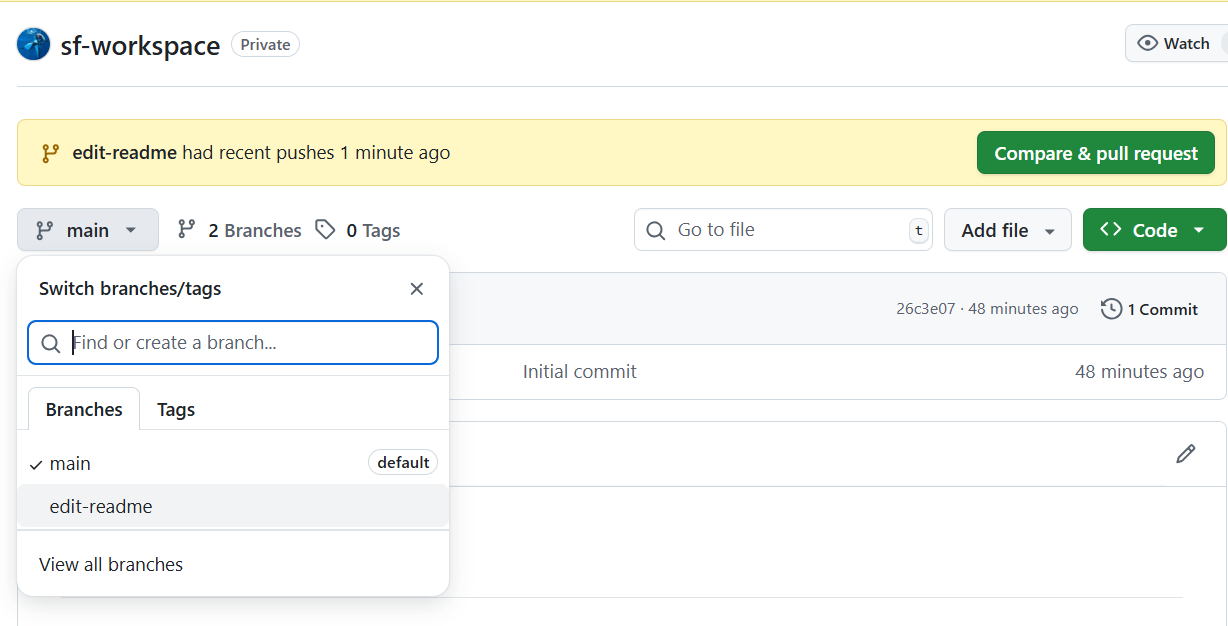This screenshot has height=626, width=1228.
Task: Click the 48 minutes ago timestamp in the file row
Action: tap(1139, 372)
